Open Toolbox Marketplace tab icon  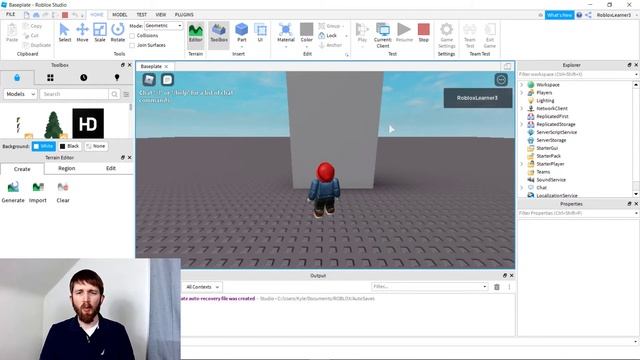[17, 78]
